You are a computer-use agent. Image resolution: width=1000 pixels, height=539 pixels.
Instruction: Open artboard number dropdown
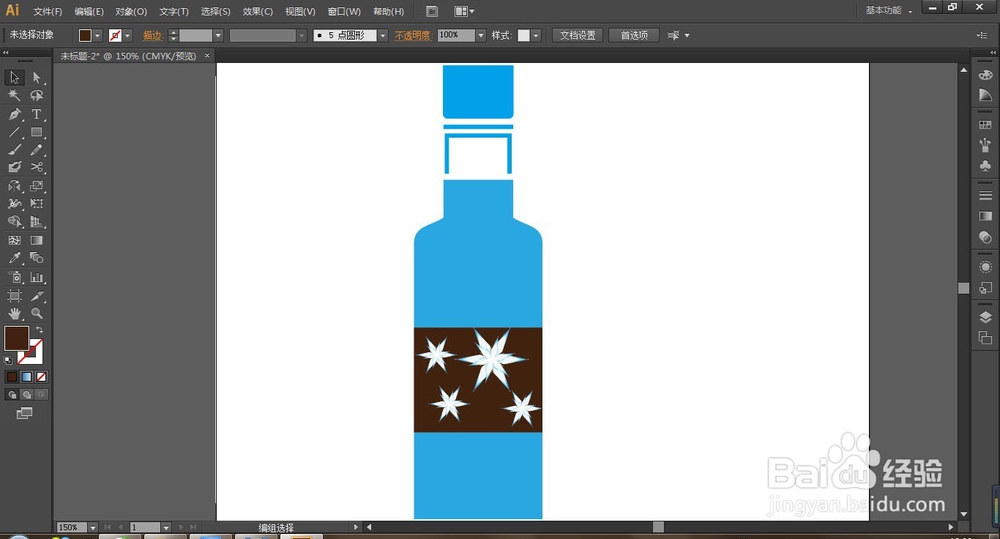pos(166,528)
